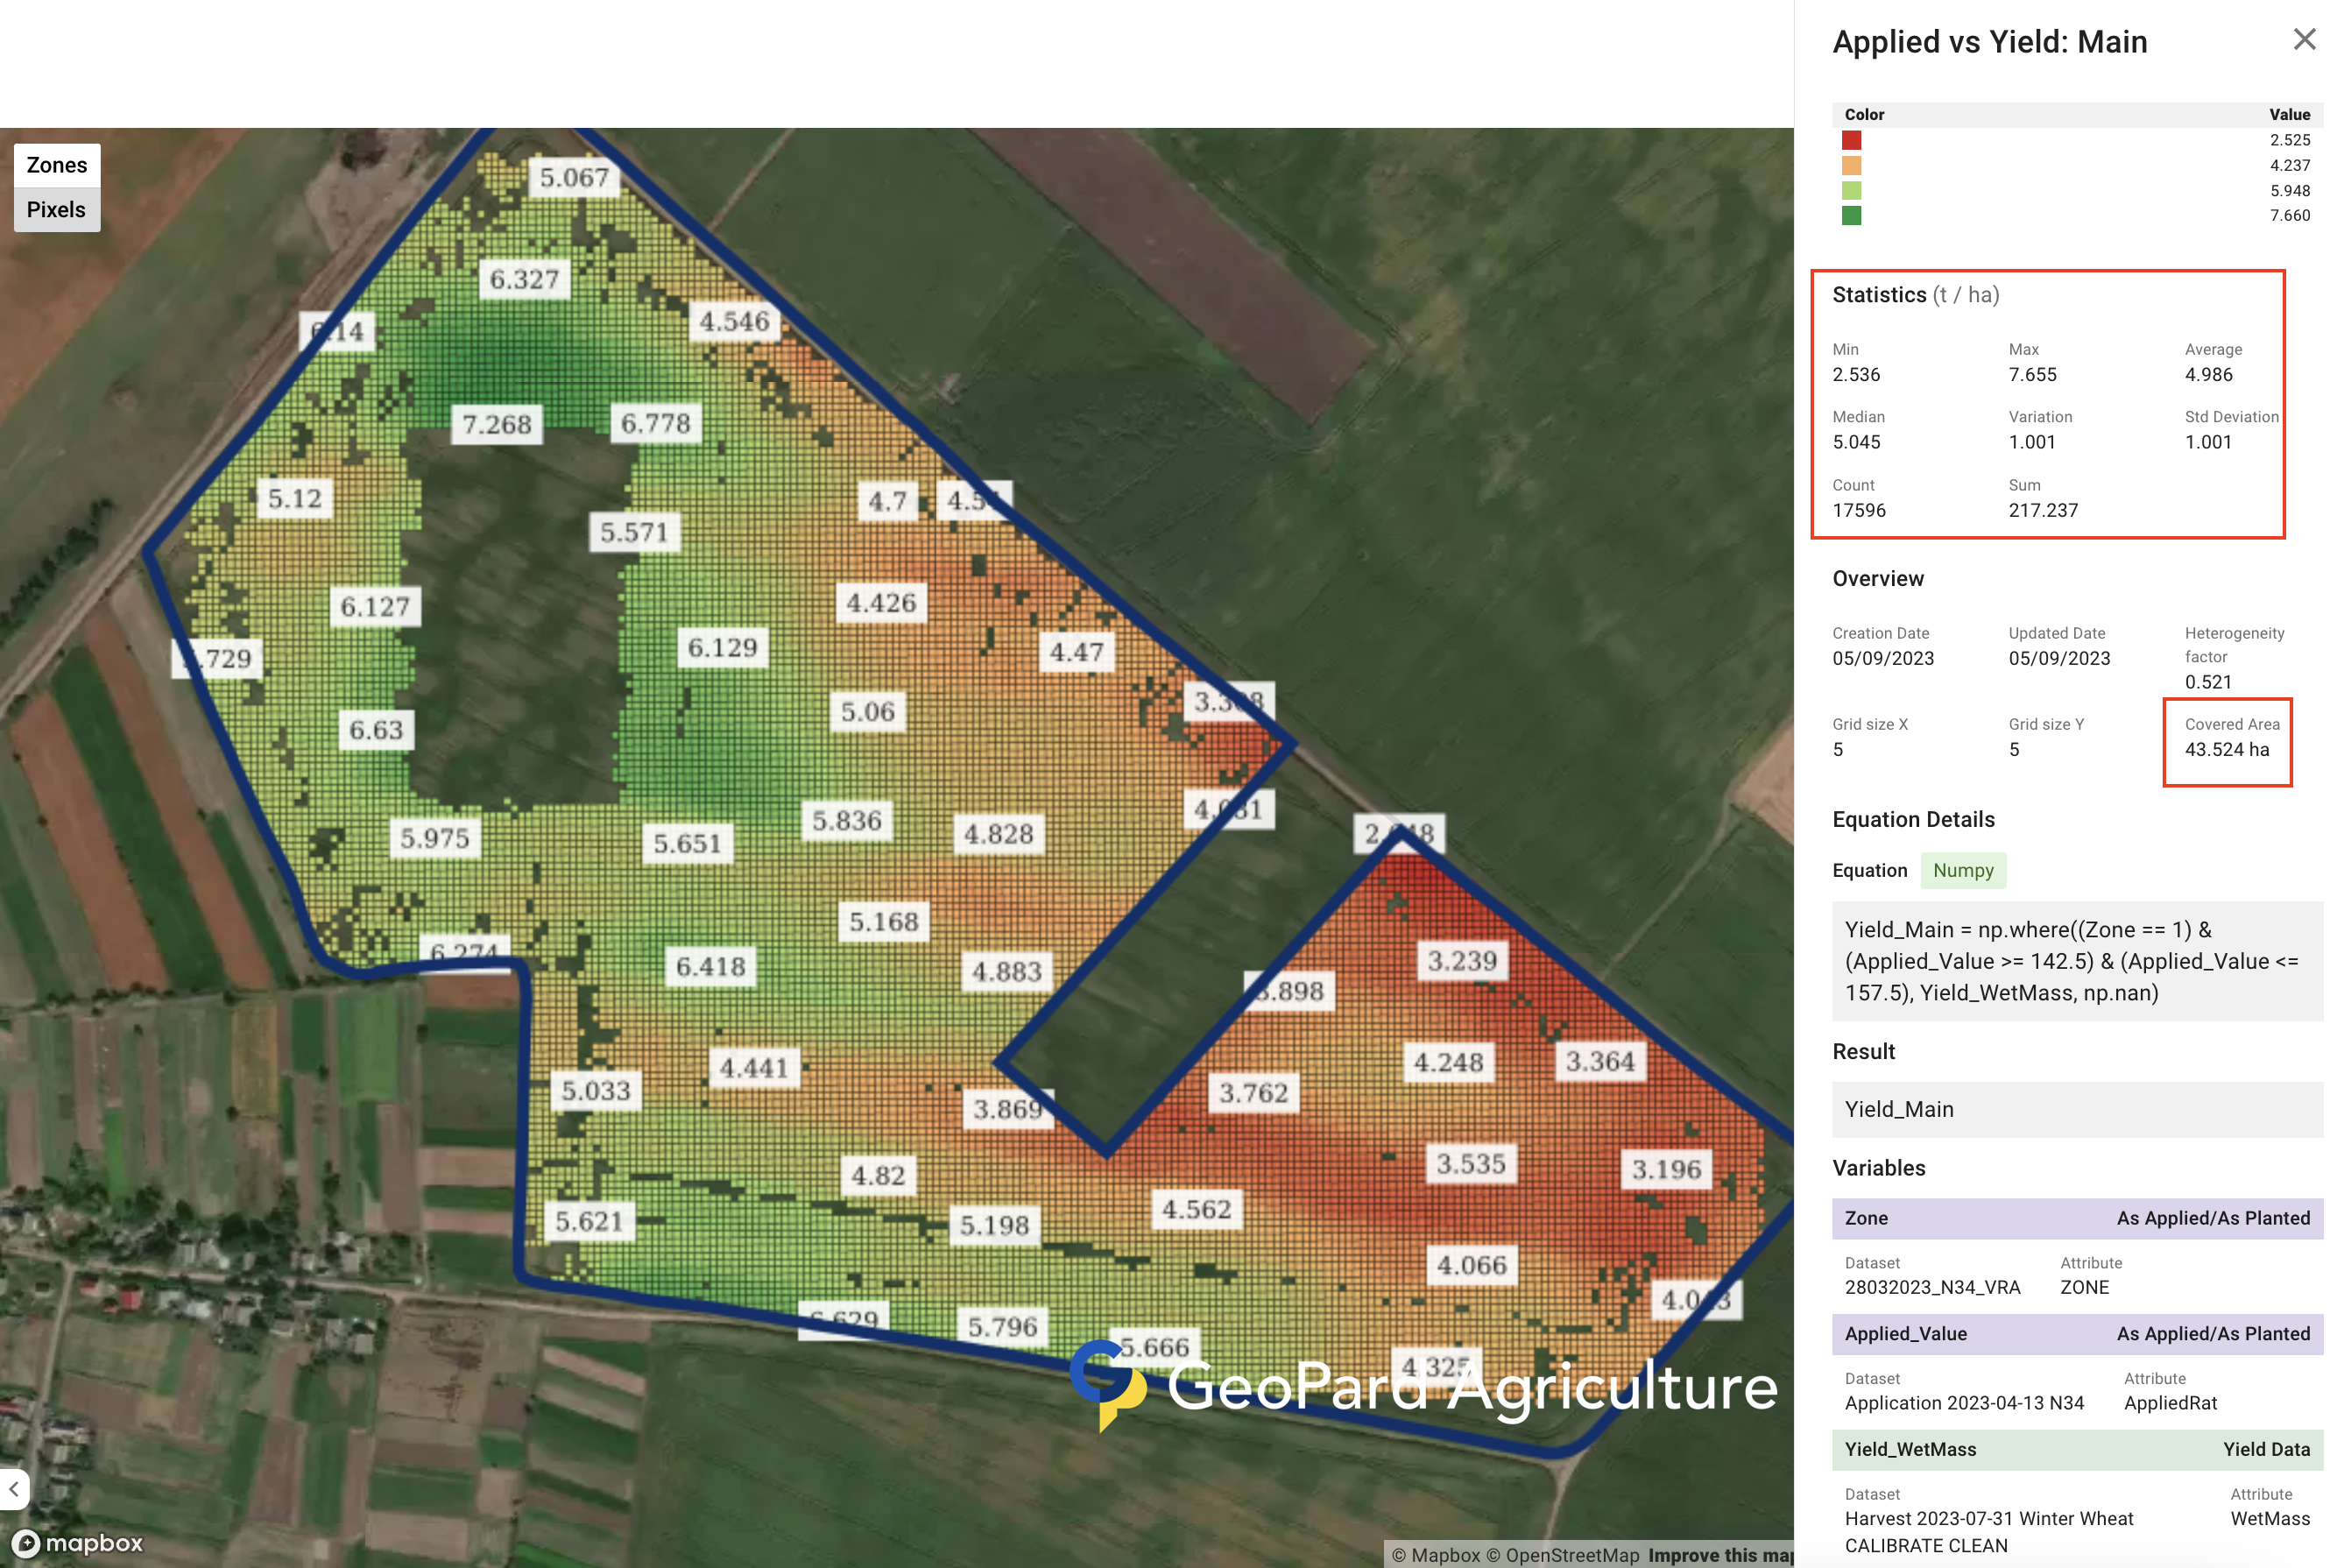The image size is (2337, 1568).
Task: Click the light green legend swatch
Action: (1851, 190)
